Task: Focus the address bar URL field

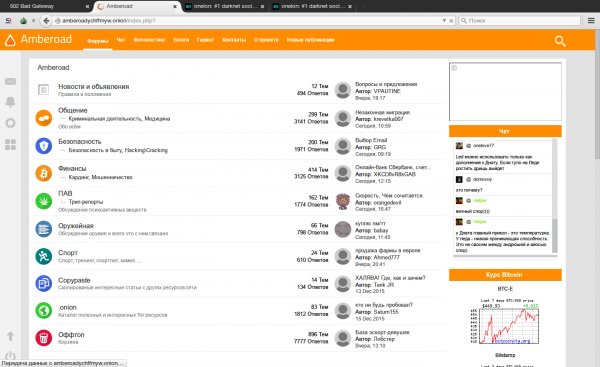Action: 249,21
